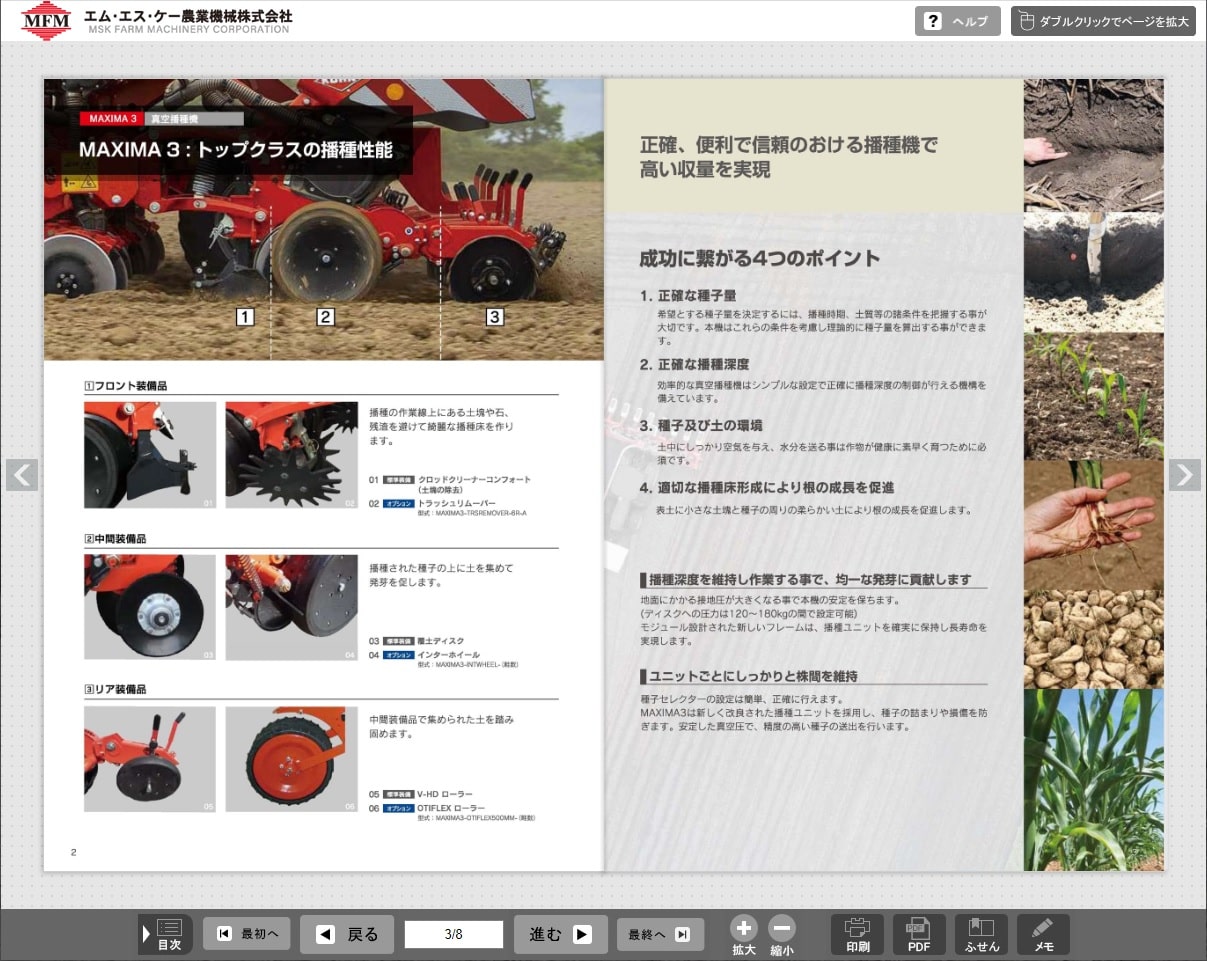Open the 目次 table of contents panel
The image size is (1207, 961).
(x=166, y=934)
